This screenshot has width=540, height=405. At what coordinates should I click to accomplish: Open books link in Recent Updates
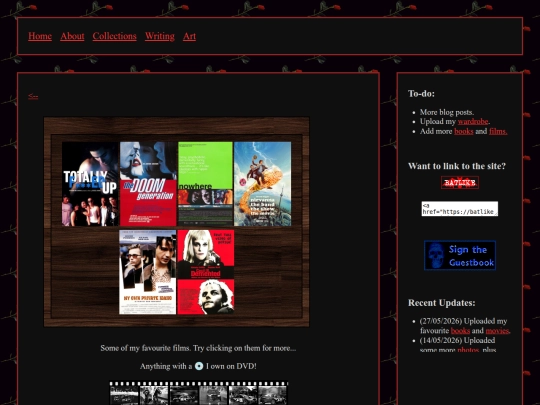pyautogui.click(x=460, y=331)
